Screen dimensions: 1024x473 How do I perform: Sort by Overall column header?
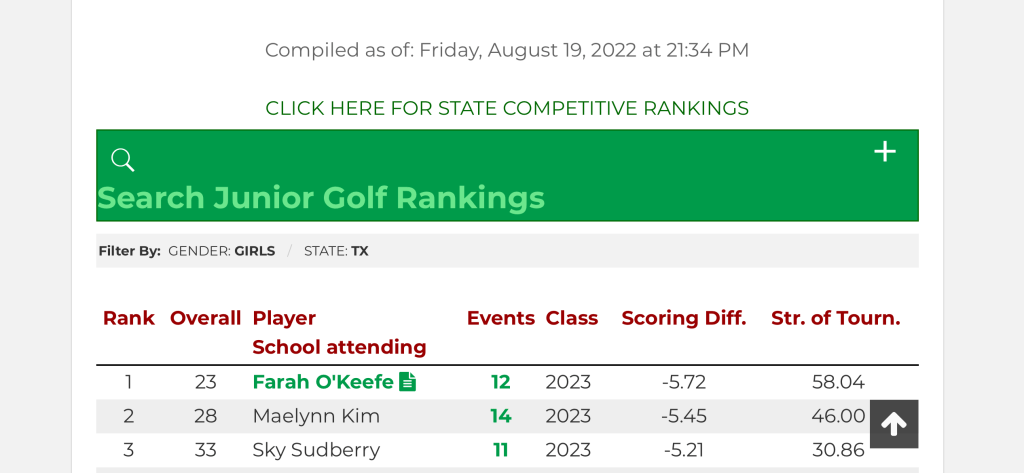coord(205,318)
